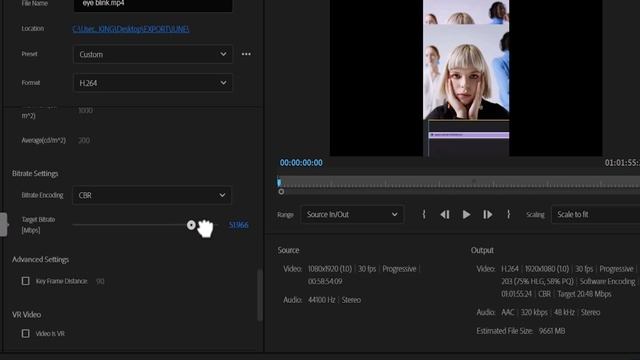Set the out point bracket
The image size is (640, 360).
pos(509,214)
